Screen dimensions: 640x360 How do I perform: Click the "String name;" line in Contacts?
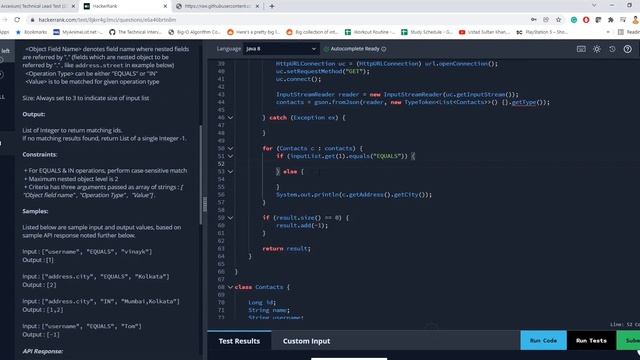pos(269,310)
